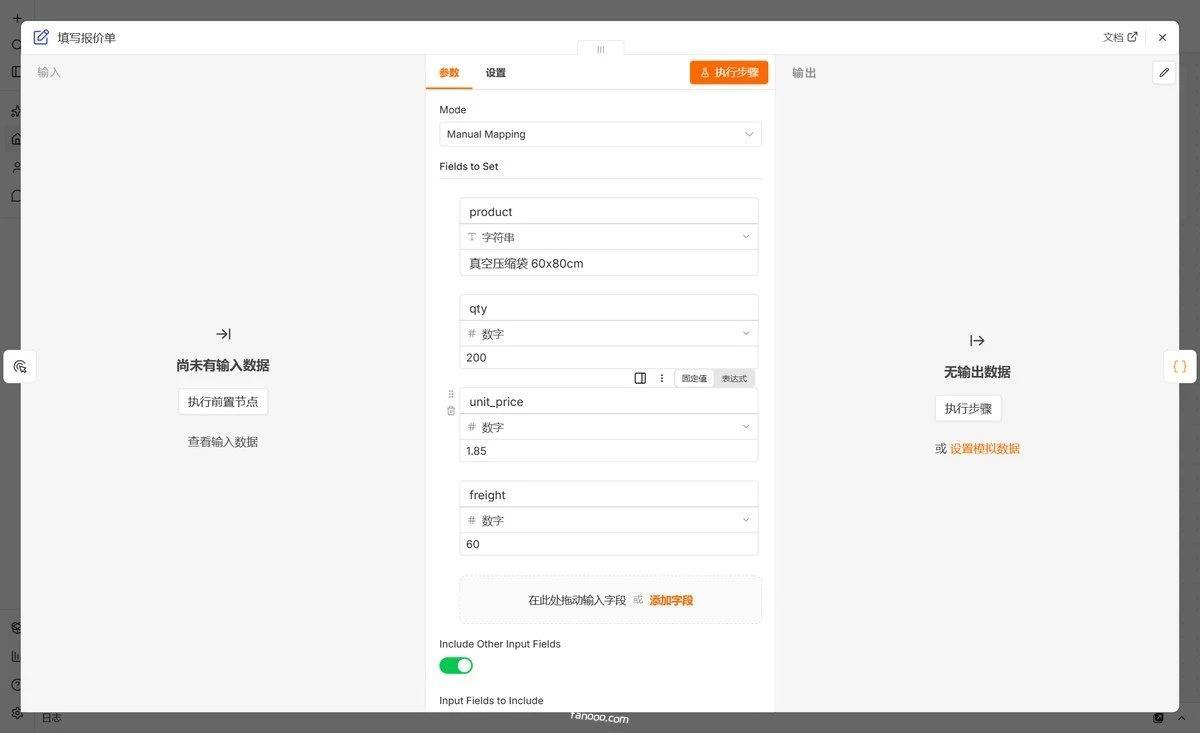Close the 填写报价单 node panel
This screenshot has width=1200, height=733.
(1162, 37)
